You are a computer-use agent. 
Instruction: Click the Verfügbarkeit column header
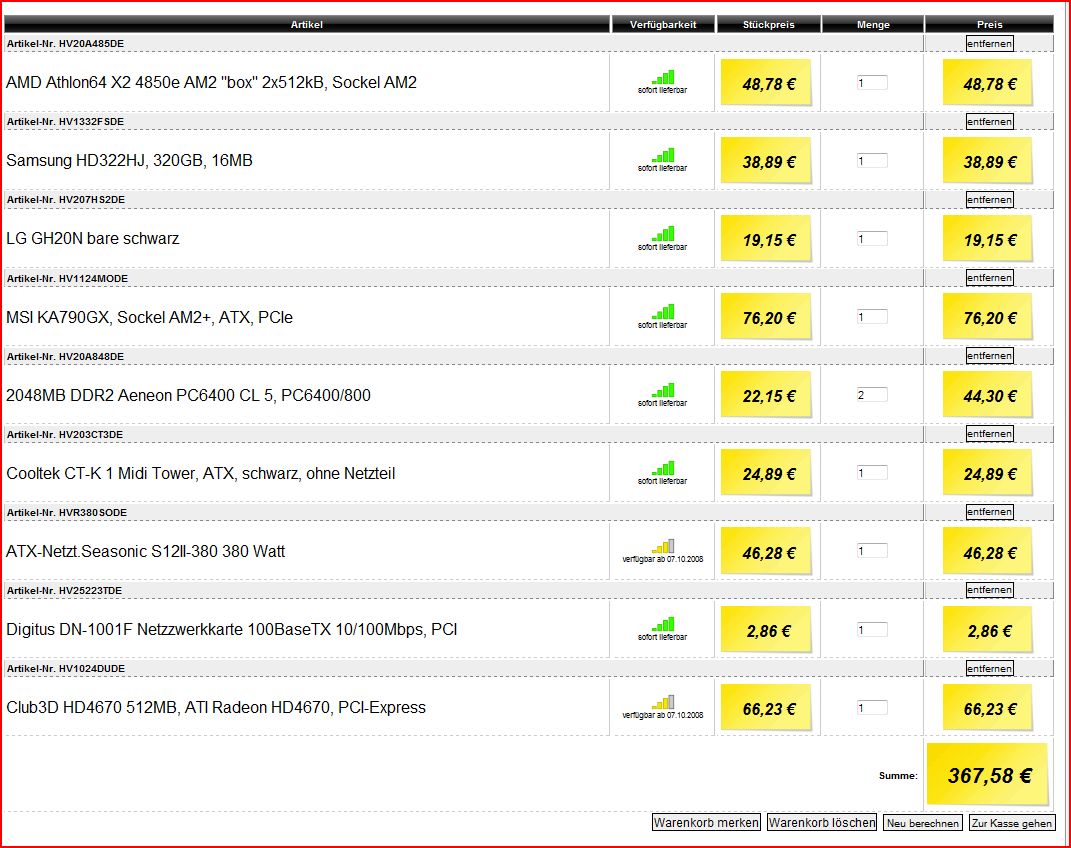(x=663, y=25)
